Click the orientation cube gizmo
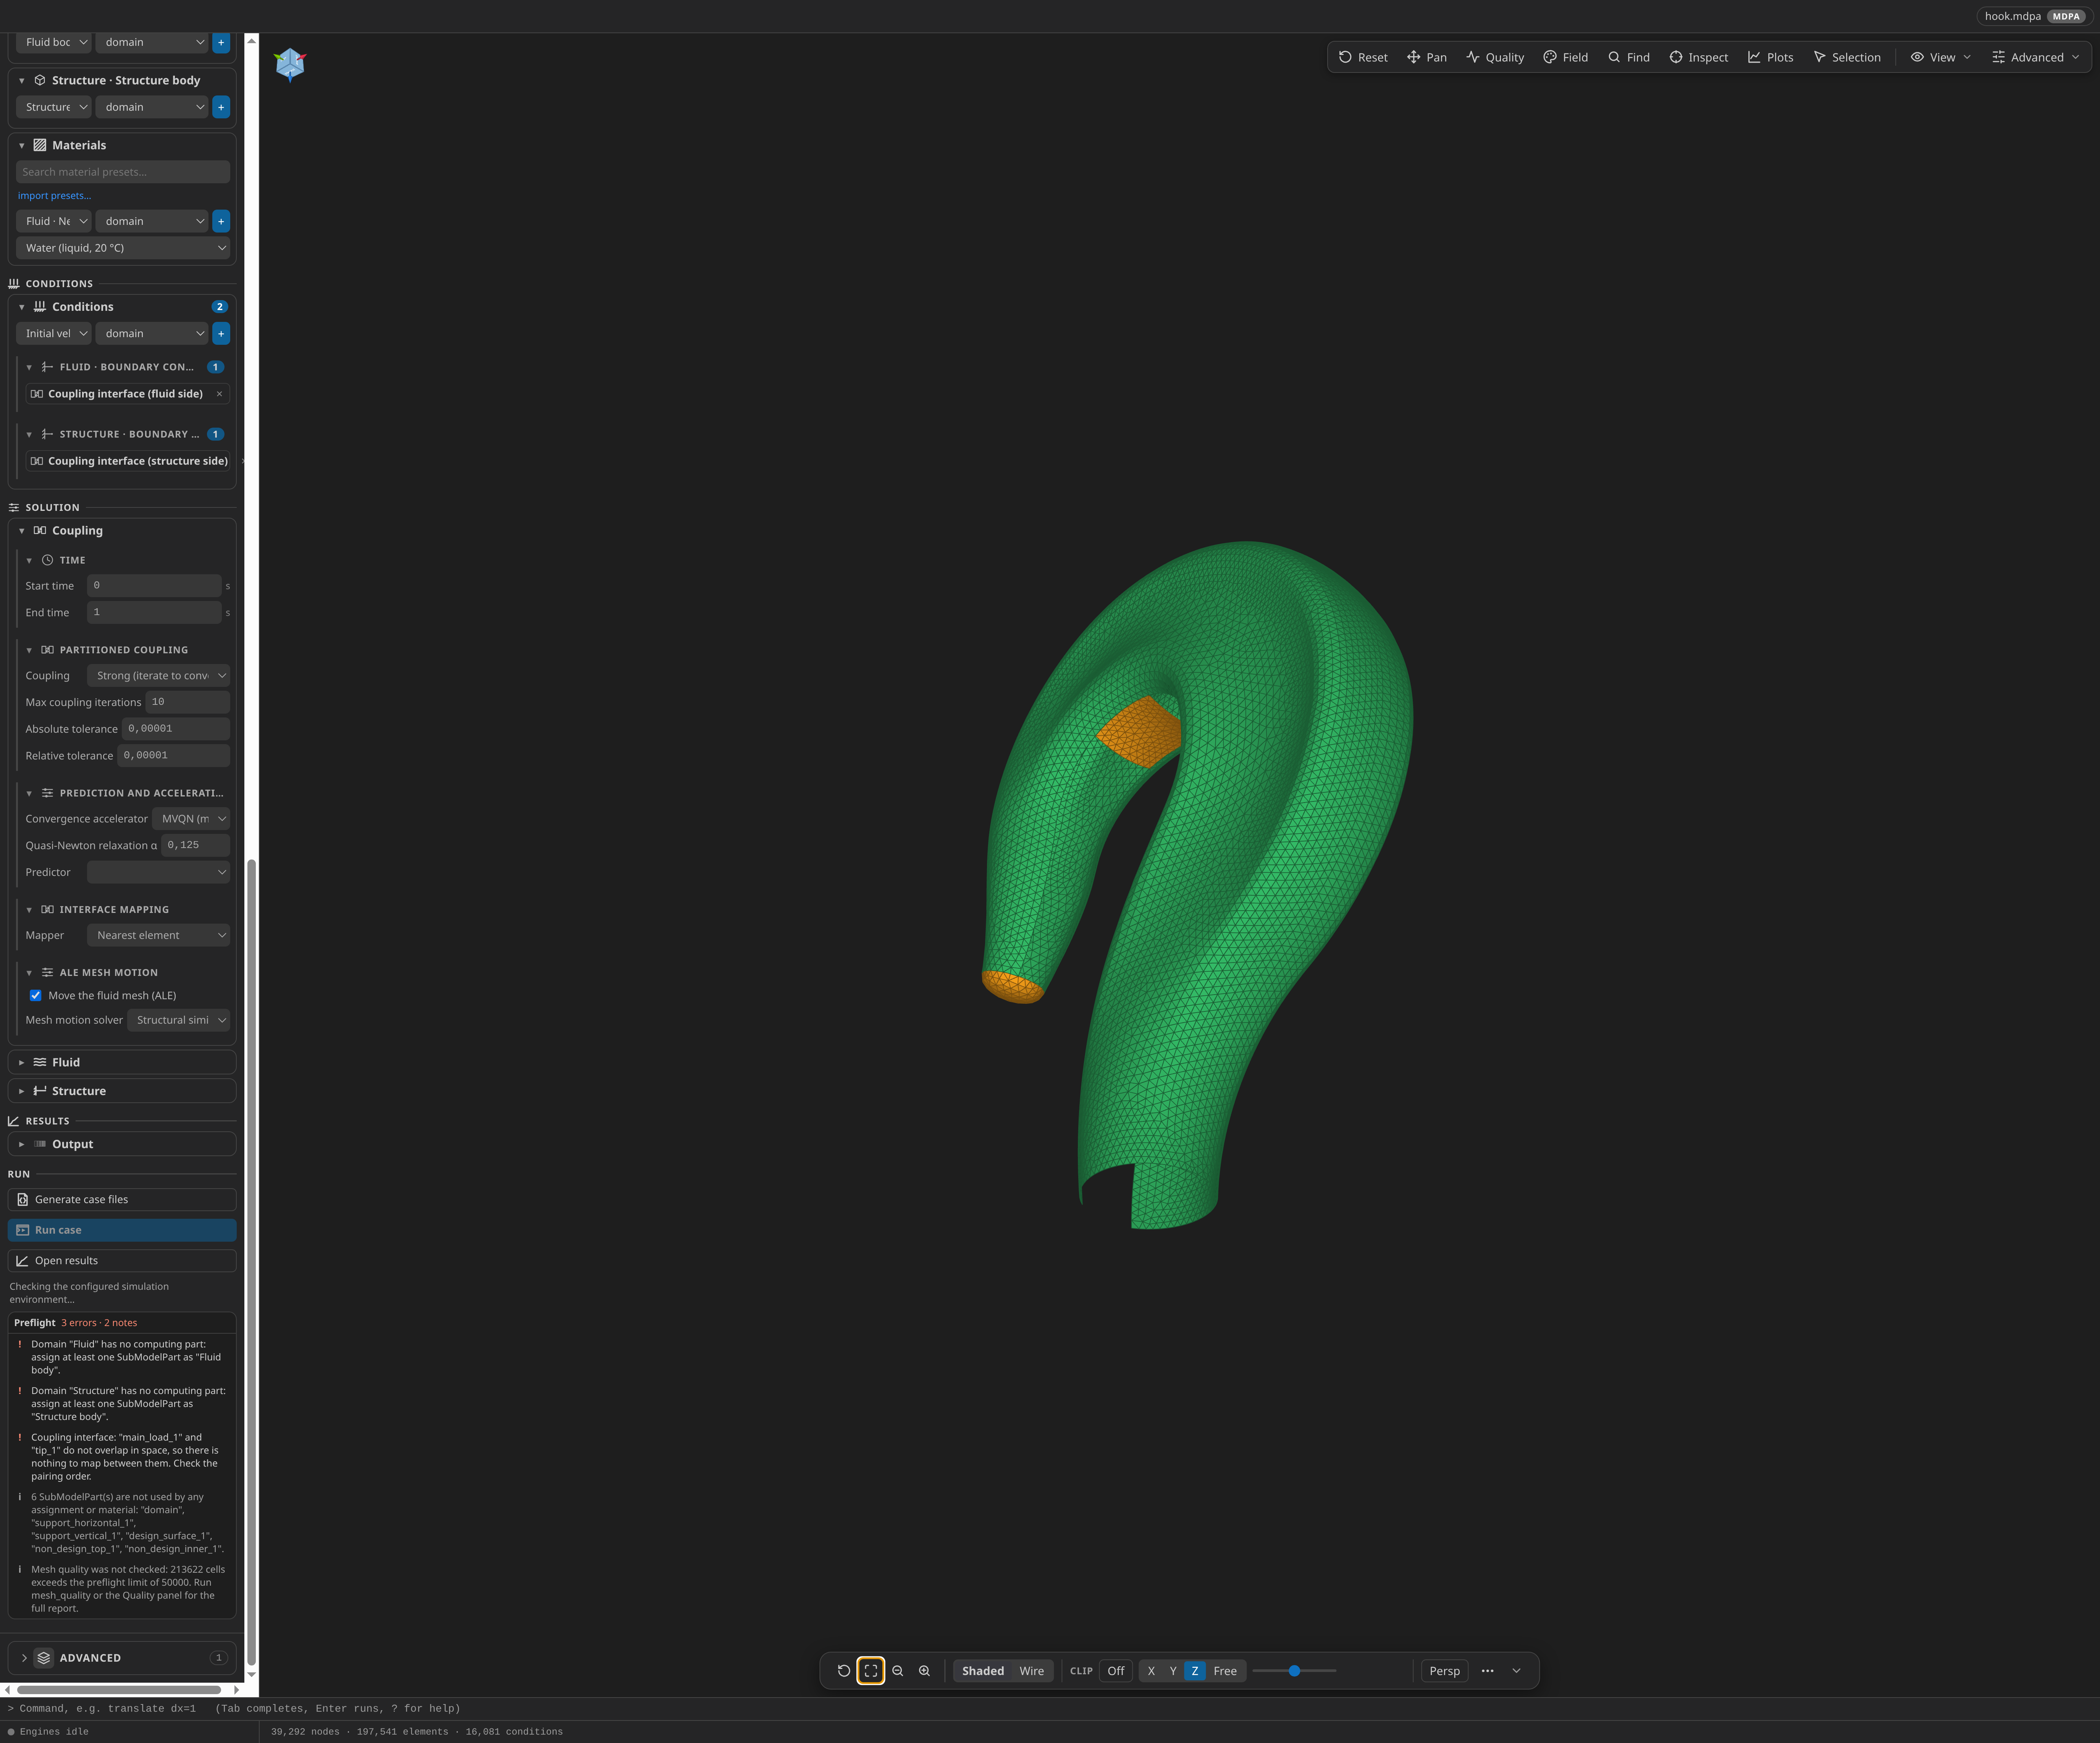Screen dimensions: 2100x1743 pyautogui.click(x=290, y=64)
